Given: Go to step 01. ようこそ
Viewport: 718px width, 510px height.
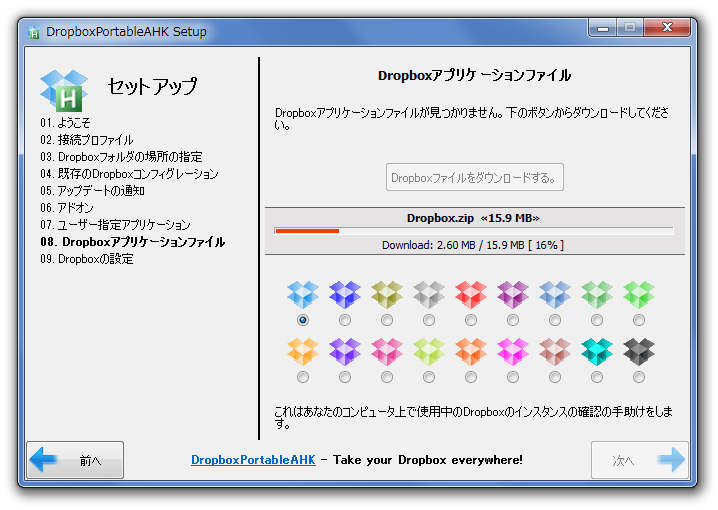Looking at the screenshot, I should pyautogui.click(x=65, y=123).
